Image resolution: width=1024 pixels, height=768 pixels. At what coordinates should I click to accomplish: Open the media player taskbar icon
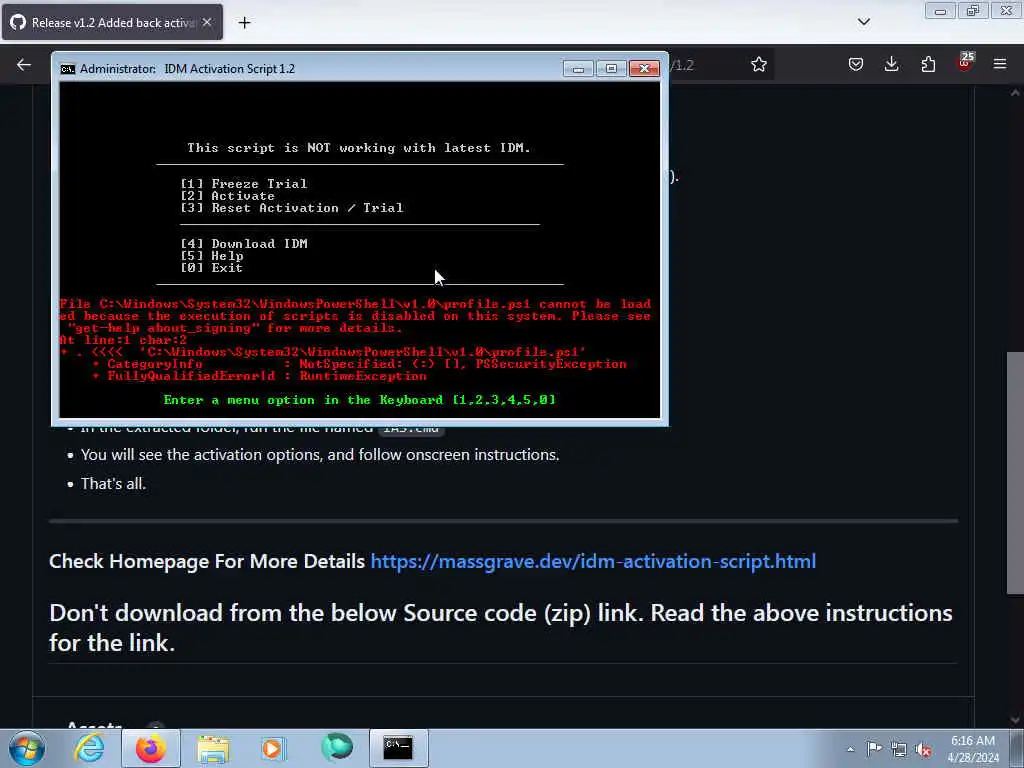pos(274,748)
